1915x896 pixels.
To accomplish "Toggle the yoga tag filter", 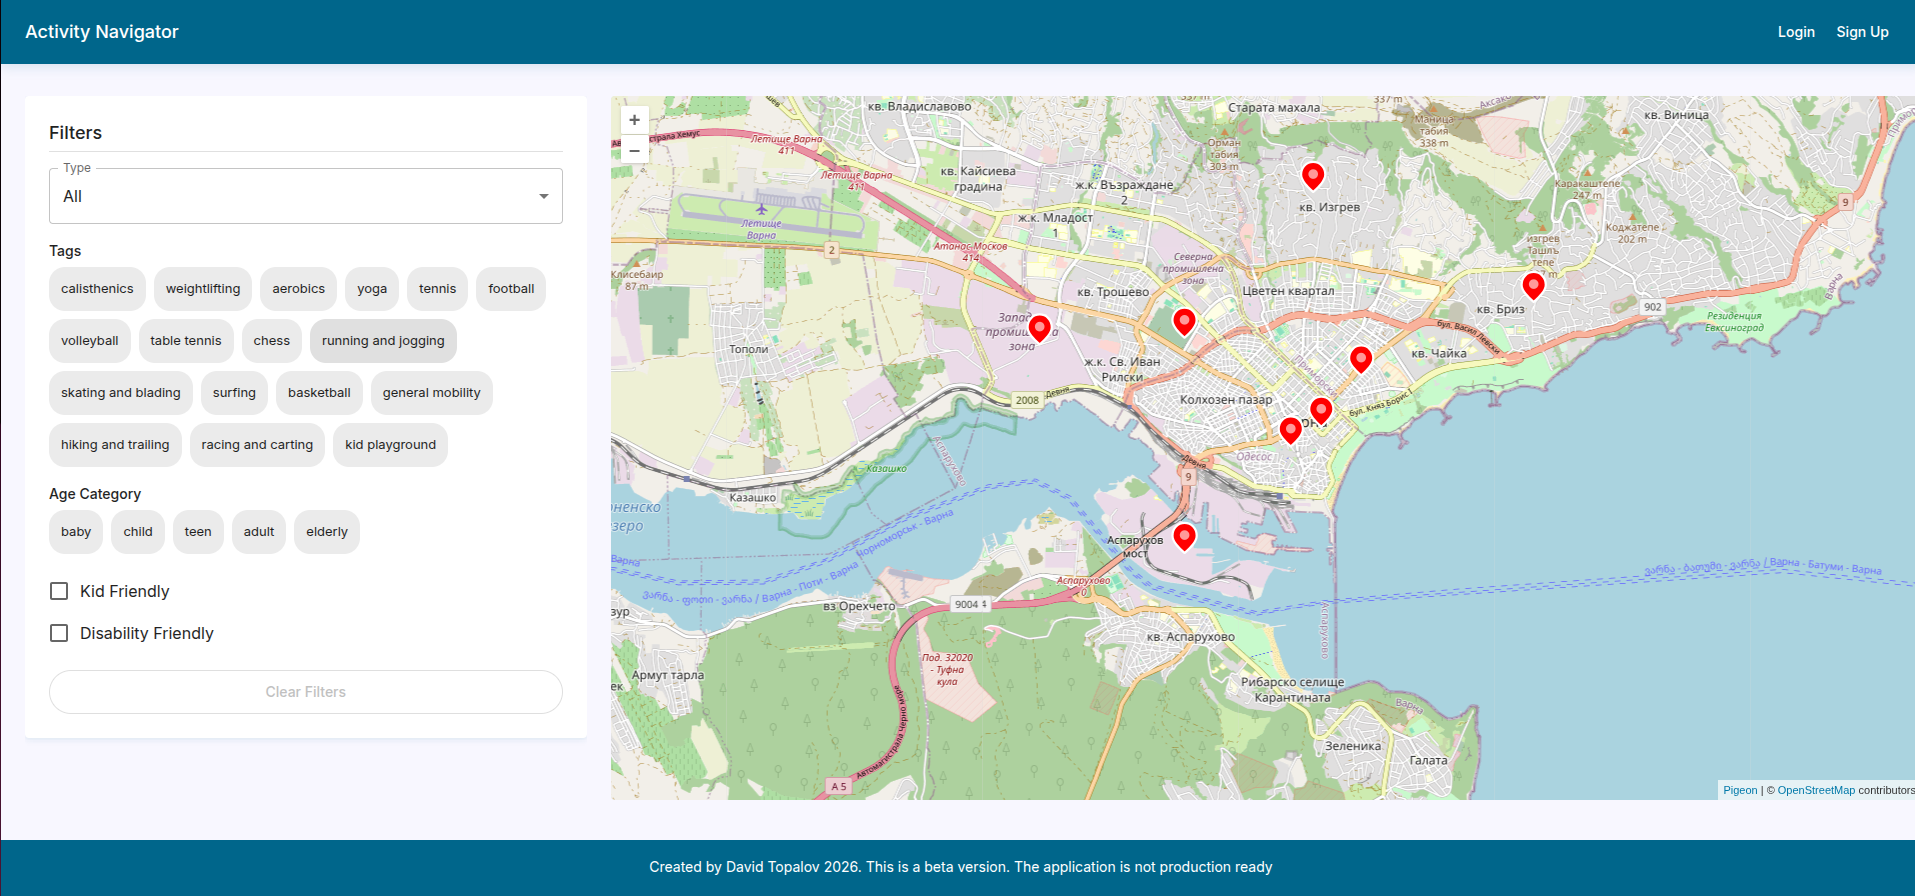I will coord(372,289).
